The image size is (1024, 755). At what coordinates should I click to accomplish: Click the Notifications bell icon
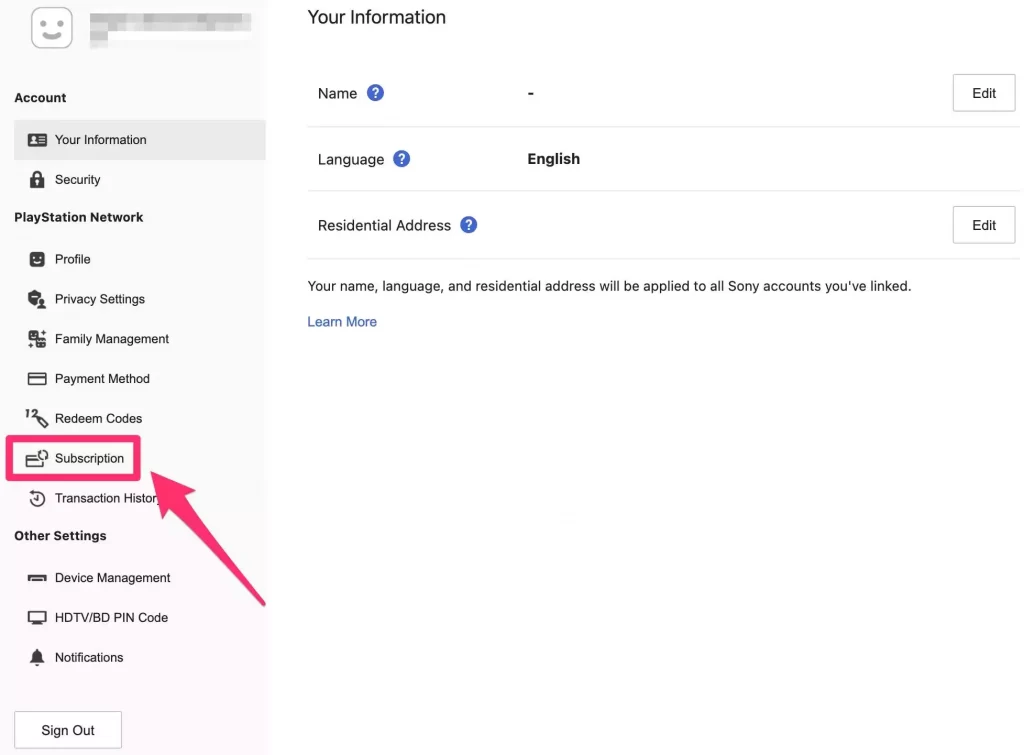pos(37,657)
